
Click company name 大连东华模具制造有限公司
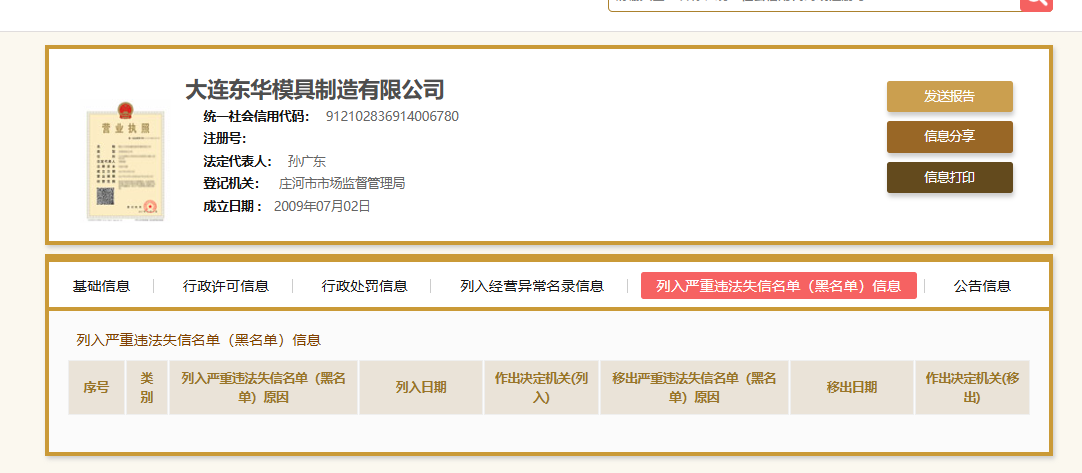[x=315, y=90]
